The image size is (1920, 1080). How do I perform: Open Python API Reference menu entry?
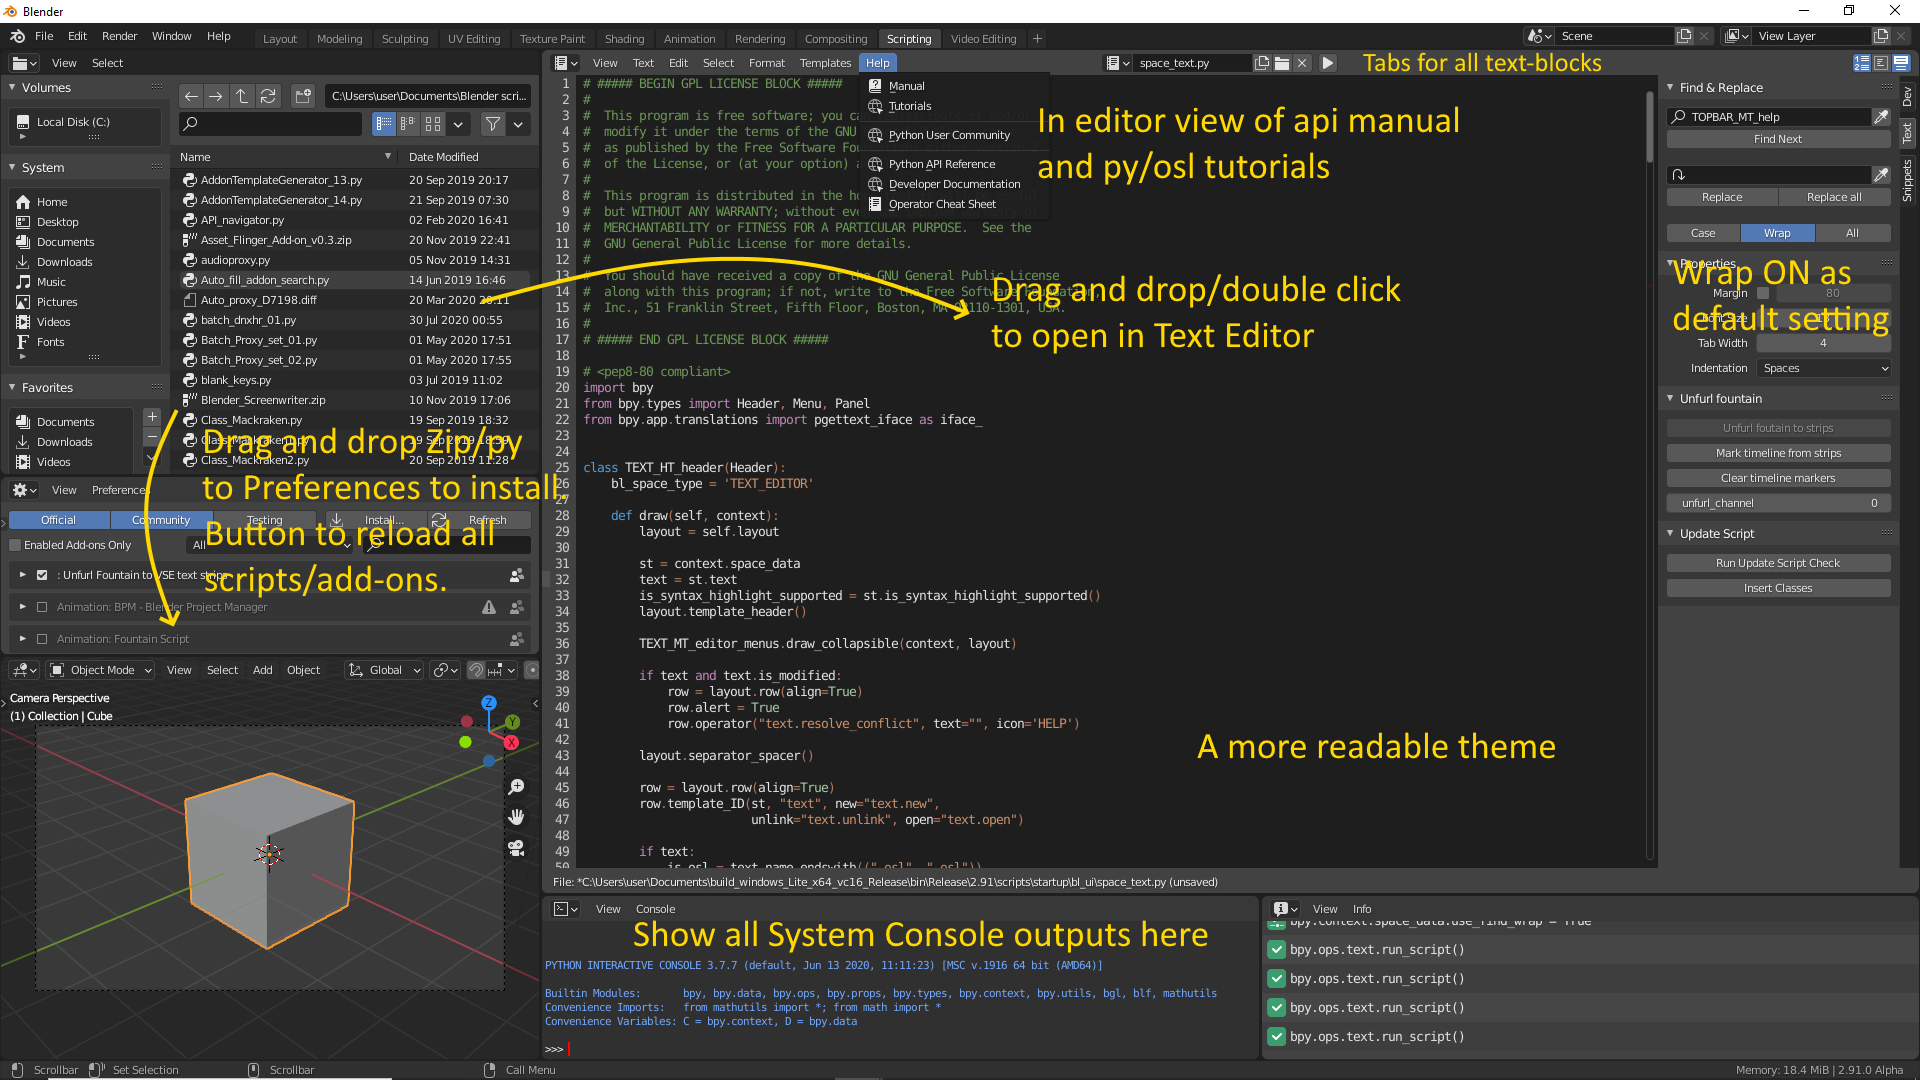pos(941,164)
